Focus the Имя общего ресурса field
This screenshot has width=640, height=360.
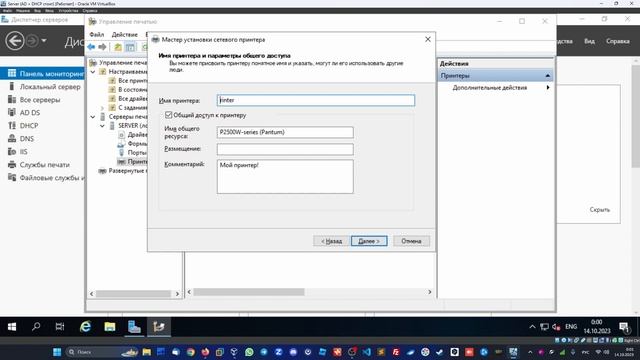click(285, 132)
